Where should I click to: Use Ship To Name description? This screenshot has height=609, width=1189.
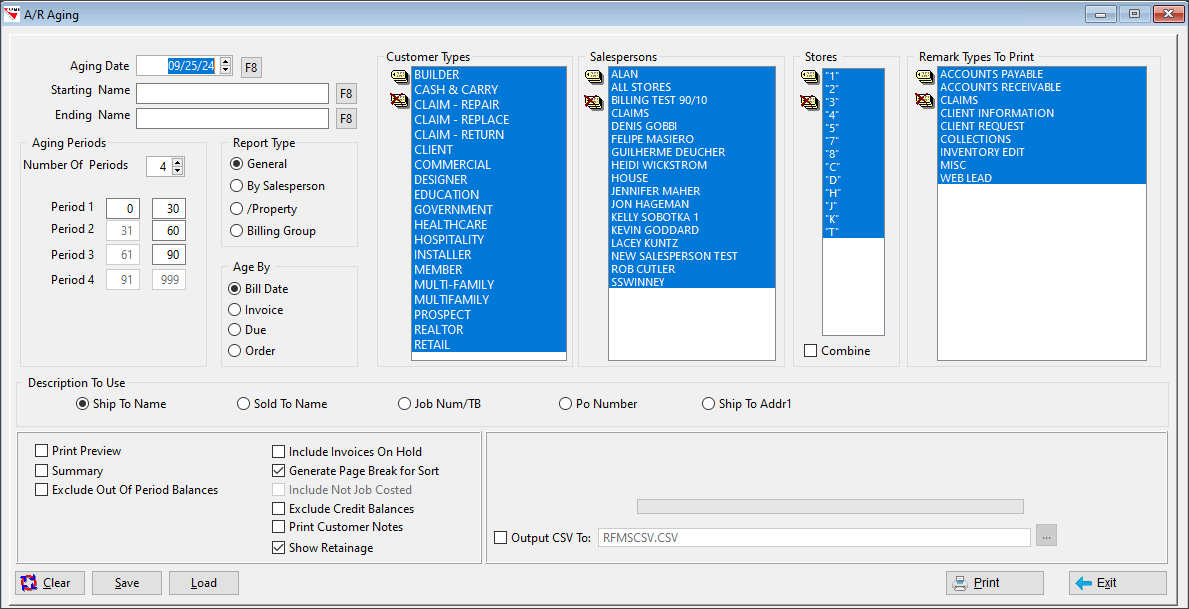tap(83, 403)
